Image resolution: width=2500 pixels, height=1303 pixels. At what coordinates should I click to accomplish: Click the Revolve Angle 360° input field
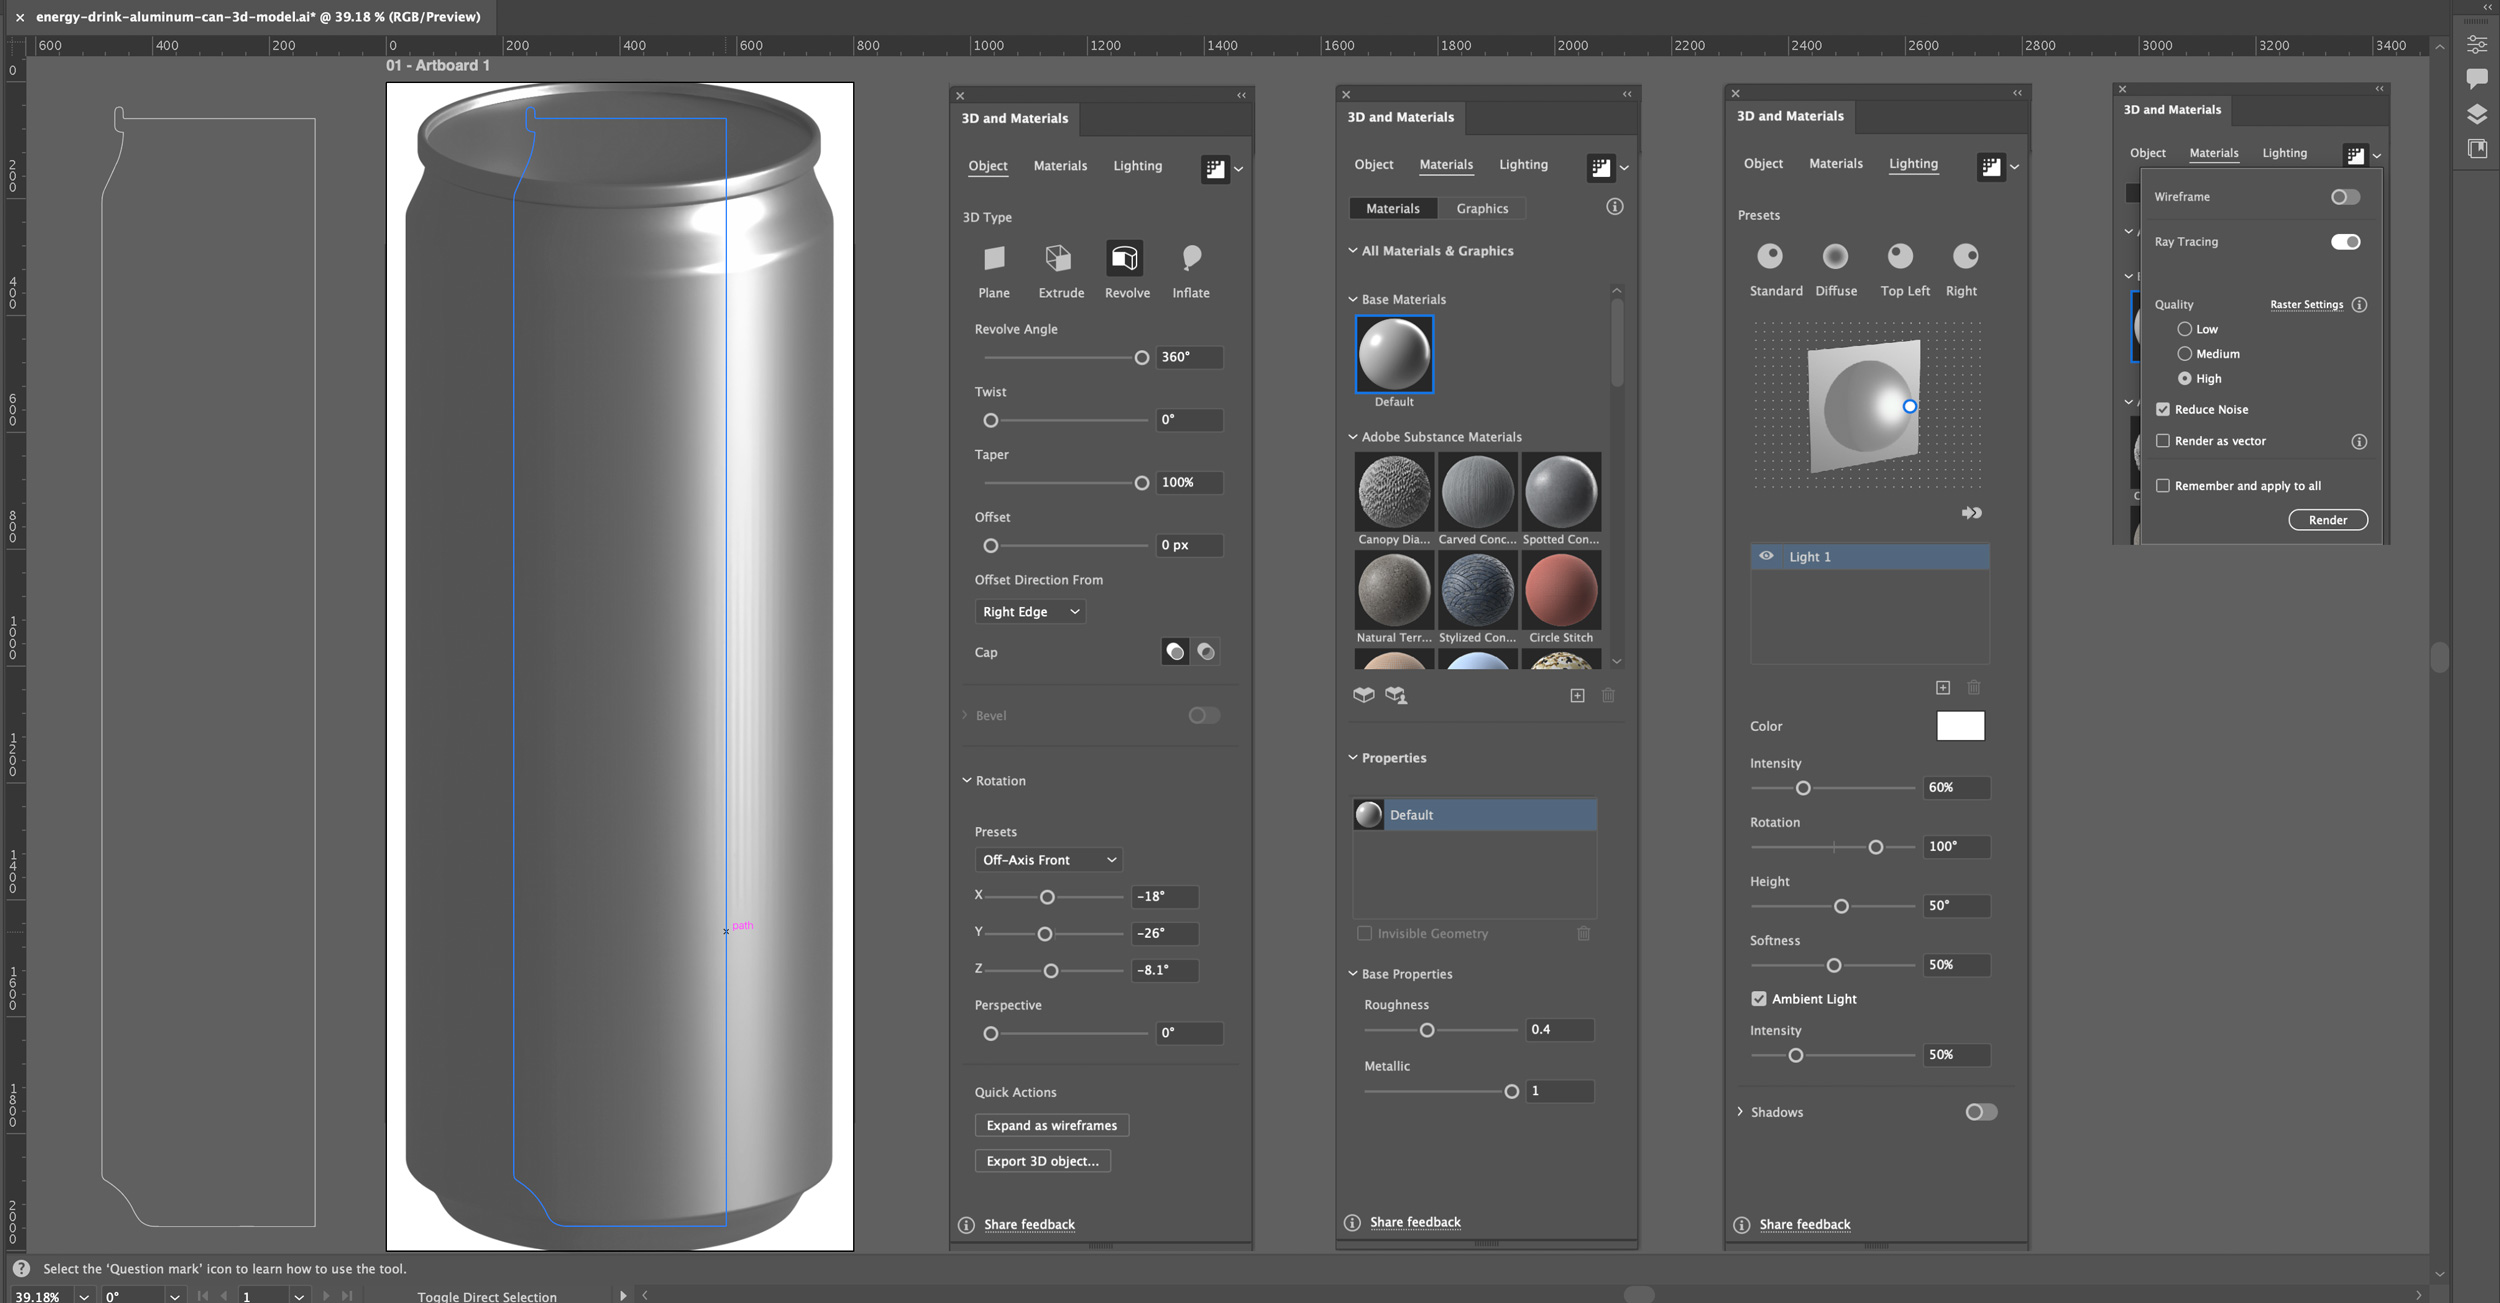(x=1190, y=357)
